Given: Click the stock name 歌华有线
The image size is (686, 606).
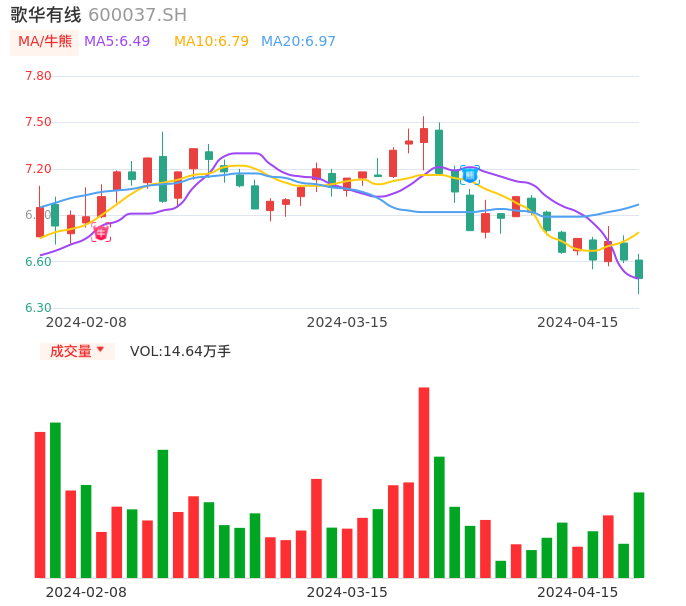Looking at the screenshot, I should [x=46, y=15].
